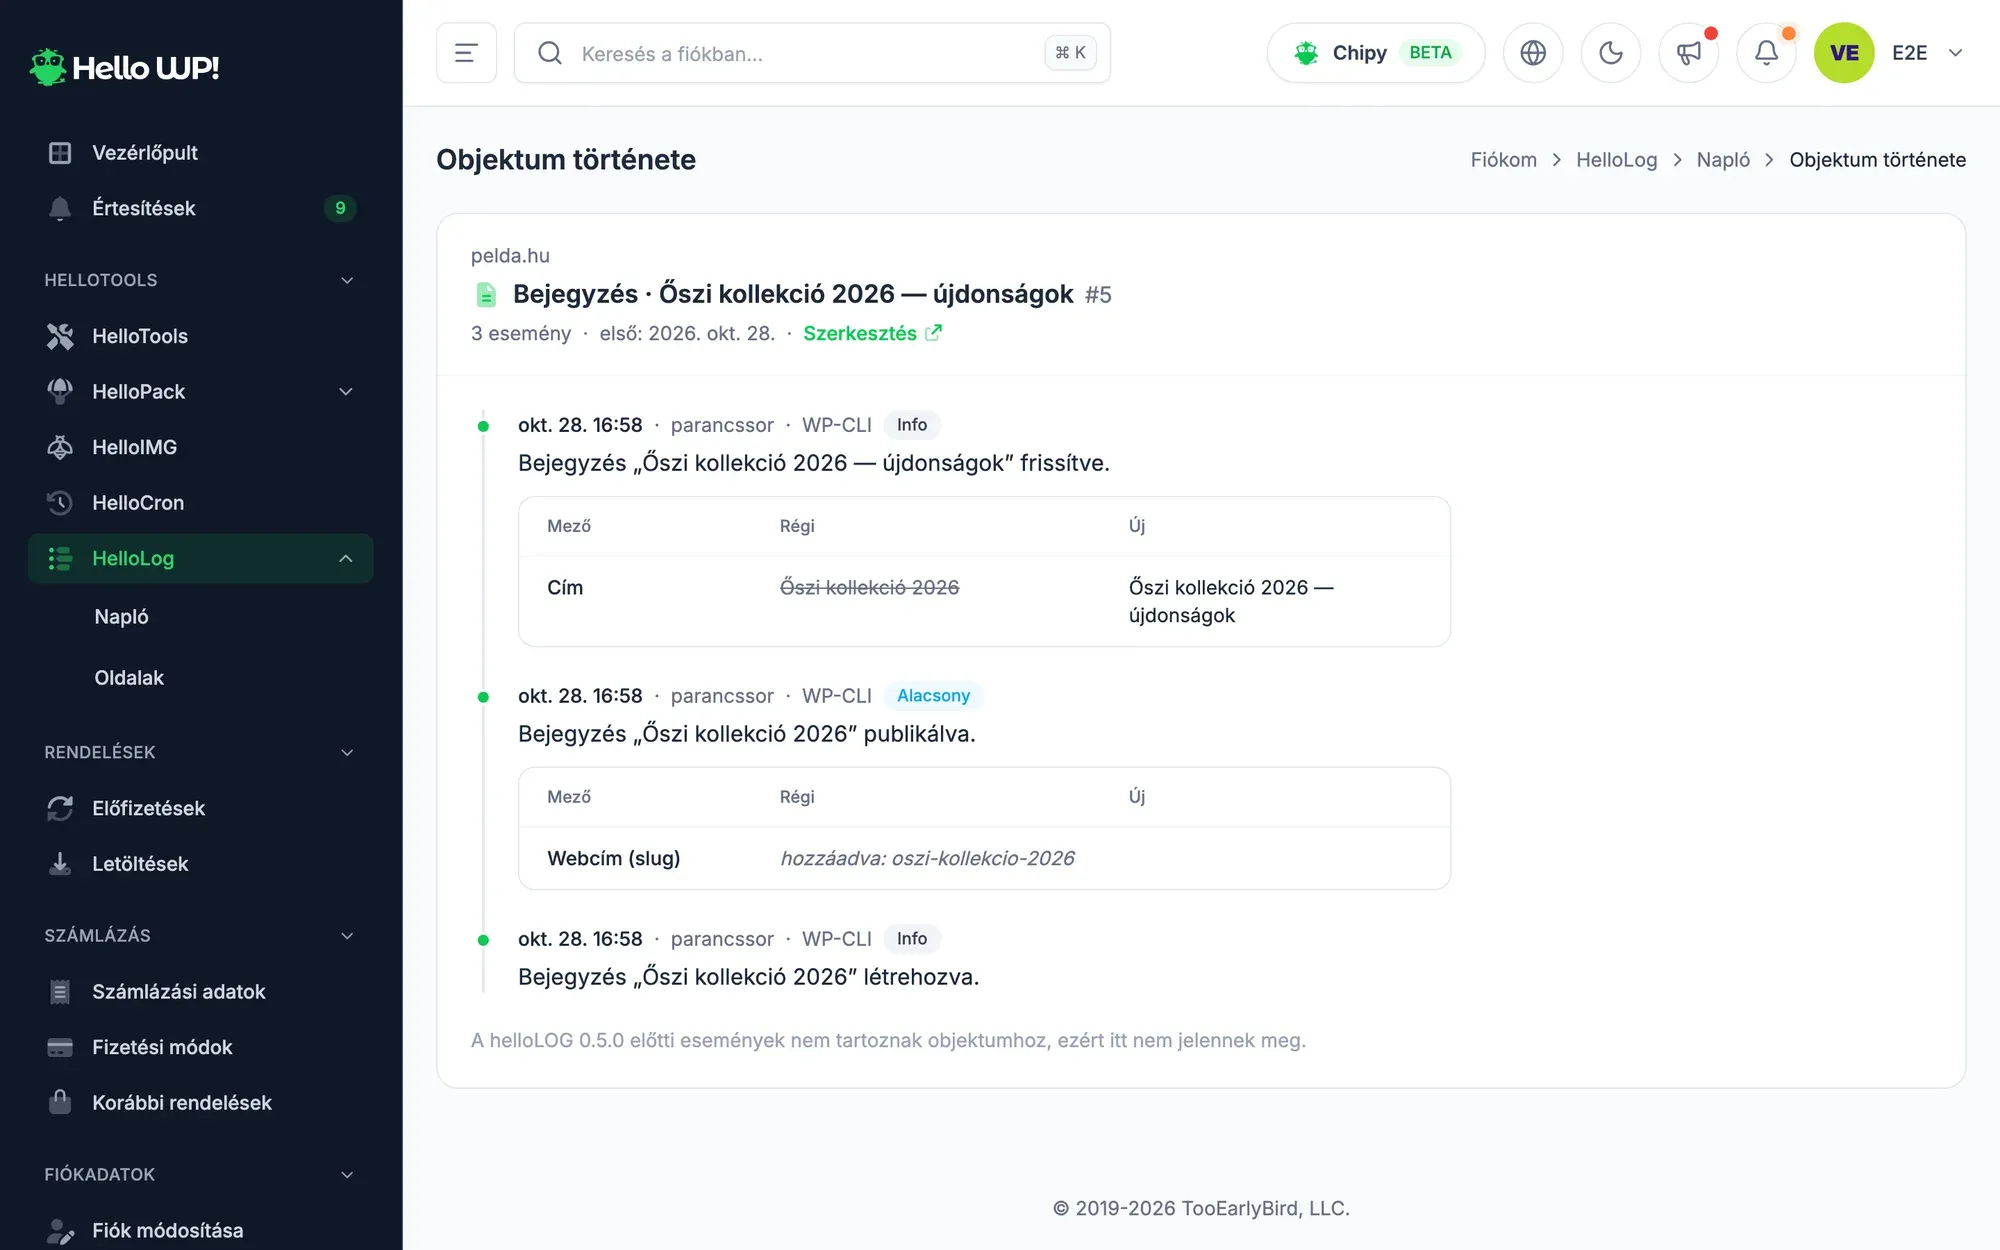
Task: Expand the HelloPack submenu chevron
Action: click(346, 391)
